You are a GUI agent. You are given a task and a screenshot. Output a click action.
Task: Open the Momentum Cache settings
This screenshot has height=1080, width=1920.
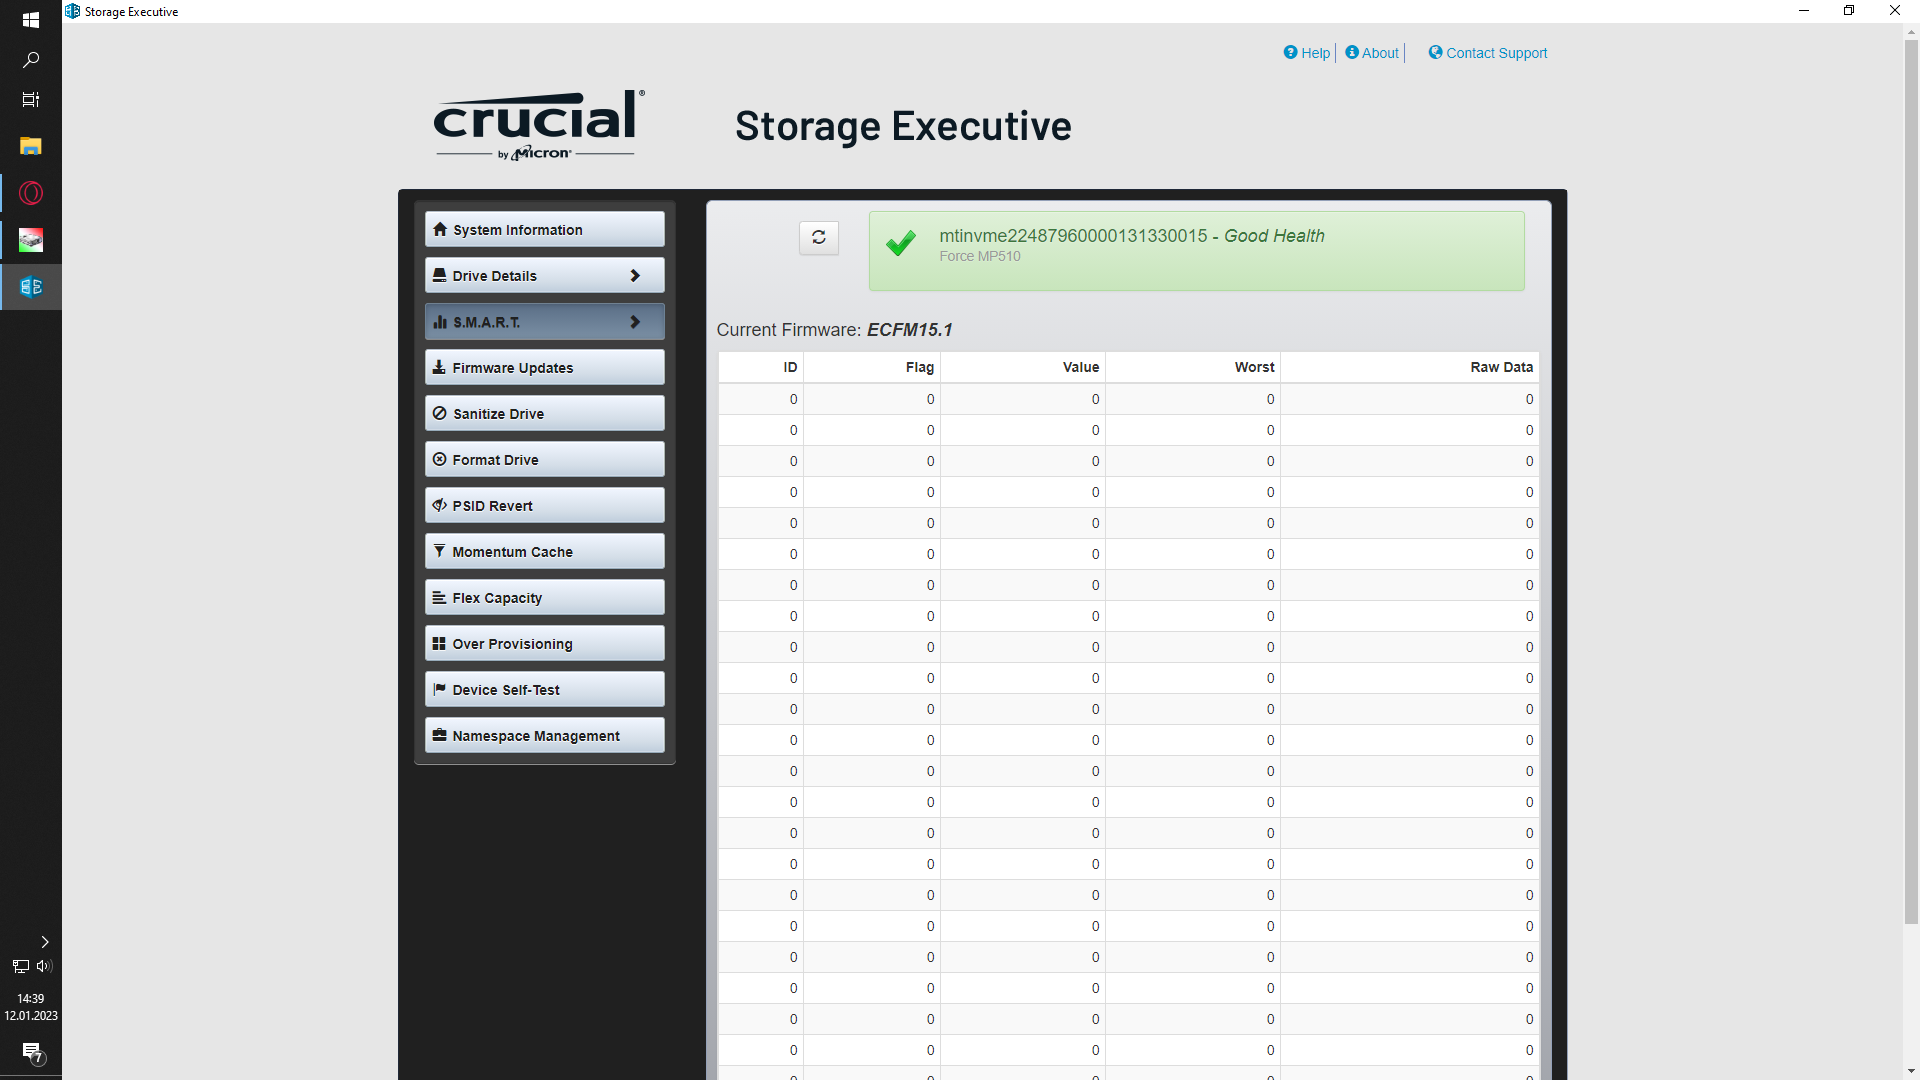pyautogui.click(x=544, y=552)
